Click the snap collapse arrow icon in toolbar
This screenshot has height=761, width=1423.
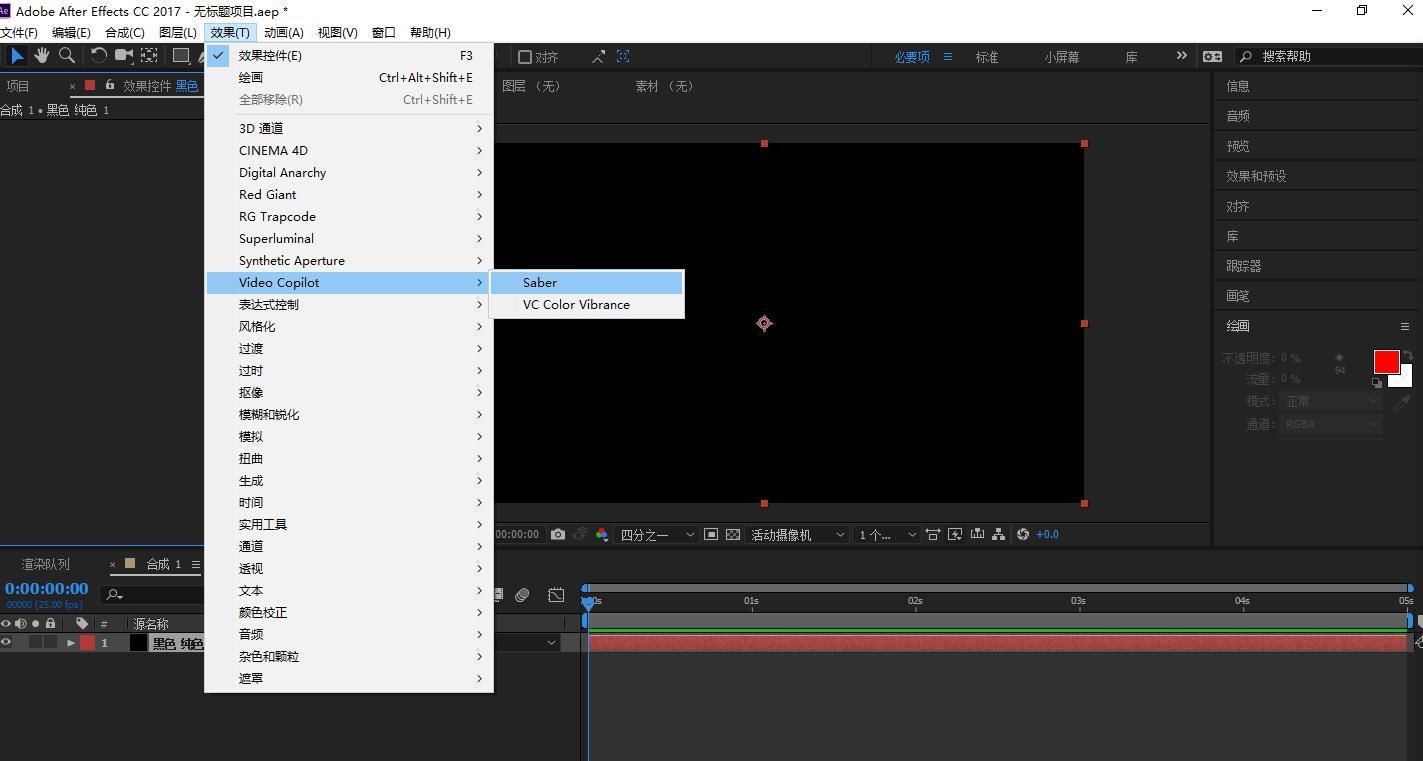[598, 57]
